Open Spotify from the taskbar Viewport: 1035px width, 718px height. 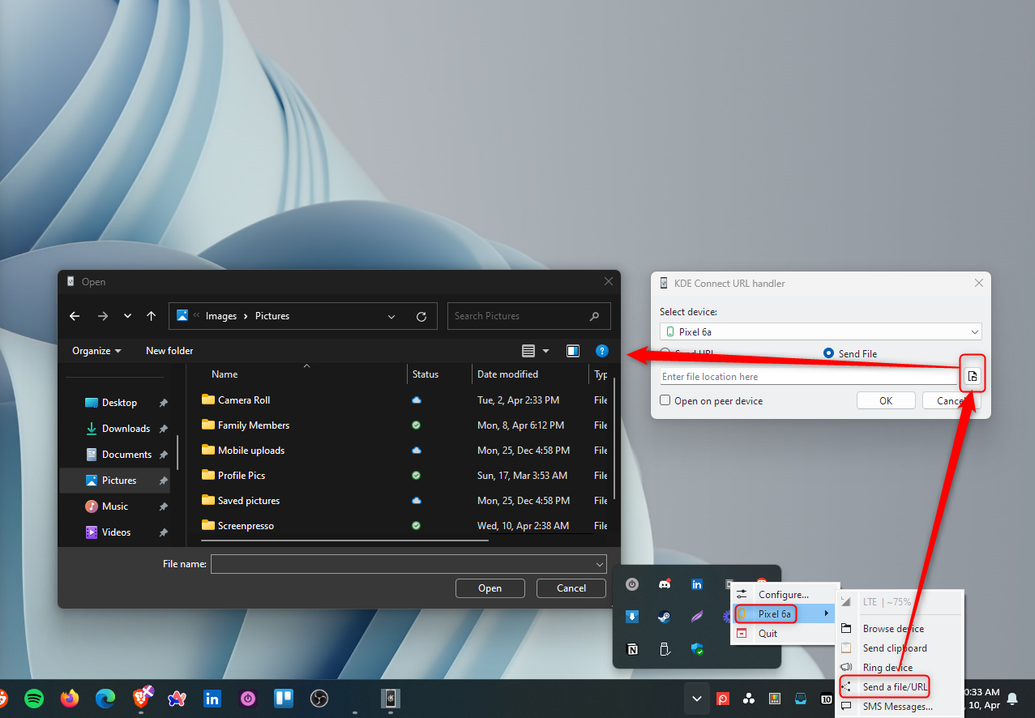click(34, 698)
